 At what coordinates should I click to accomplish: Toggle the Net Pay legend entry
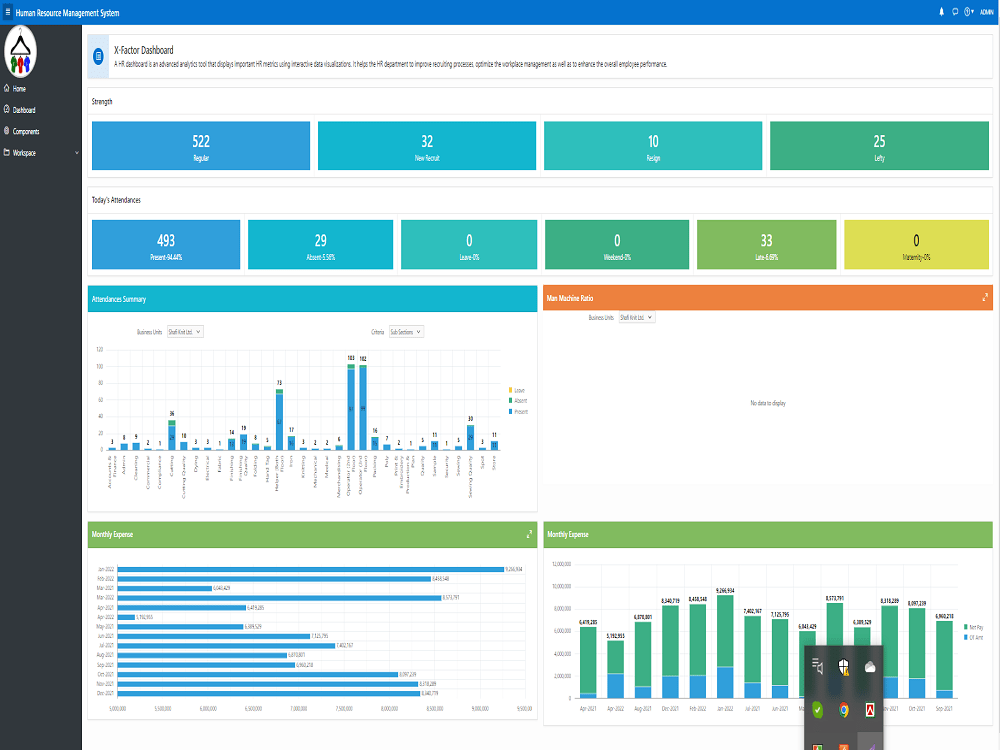[x=977, y=626]
